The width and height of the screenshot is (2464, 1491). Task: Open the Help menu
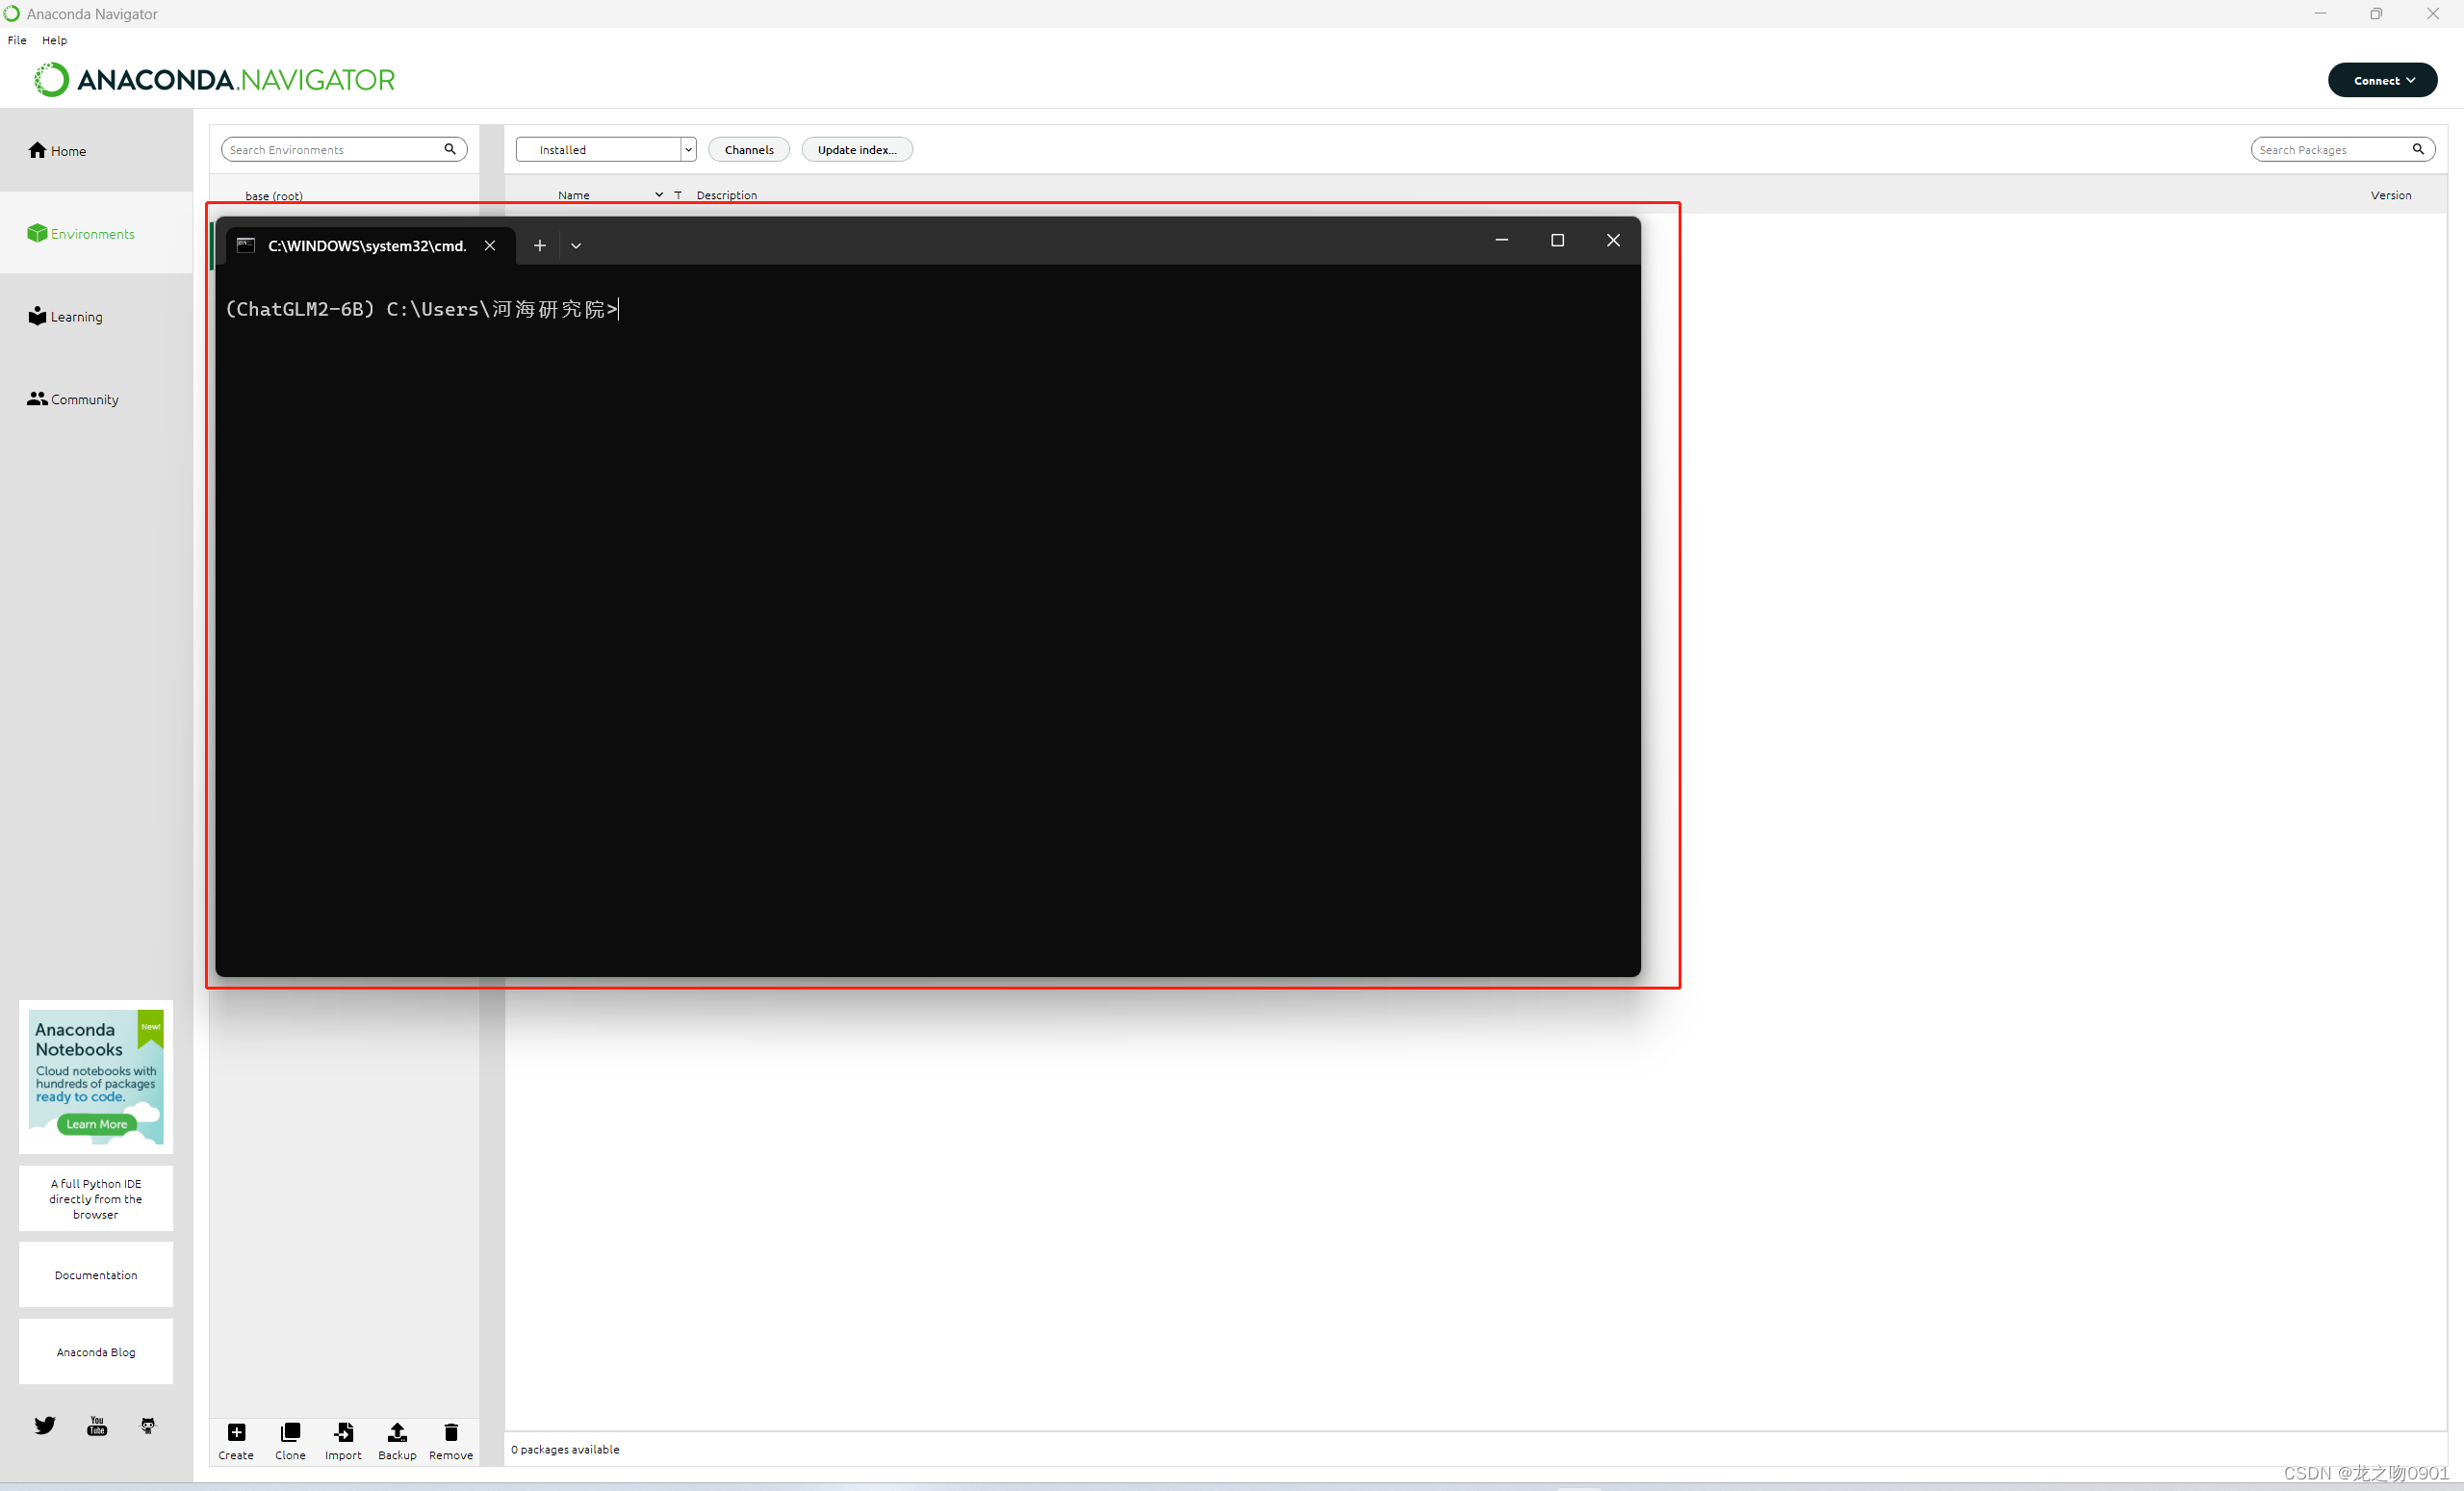tap(55, 40)
